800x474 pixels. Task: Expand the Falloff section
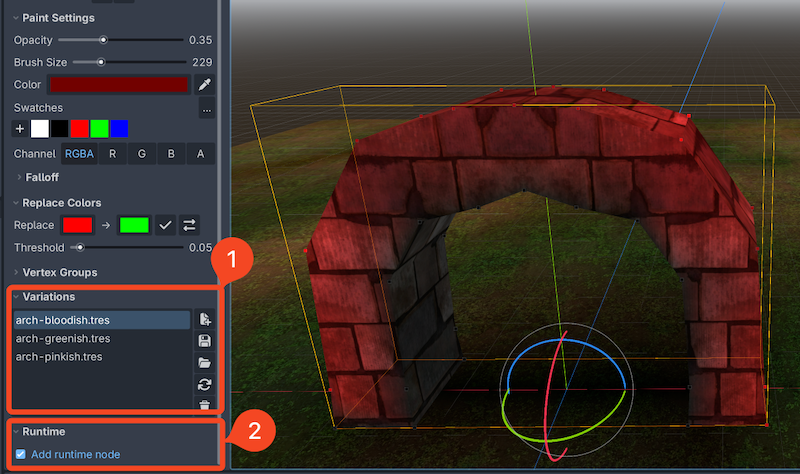tap(19, 178)
